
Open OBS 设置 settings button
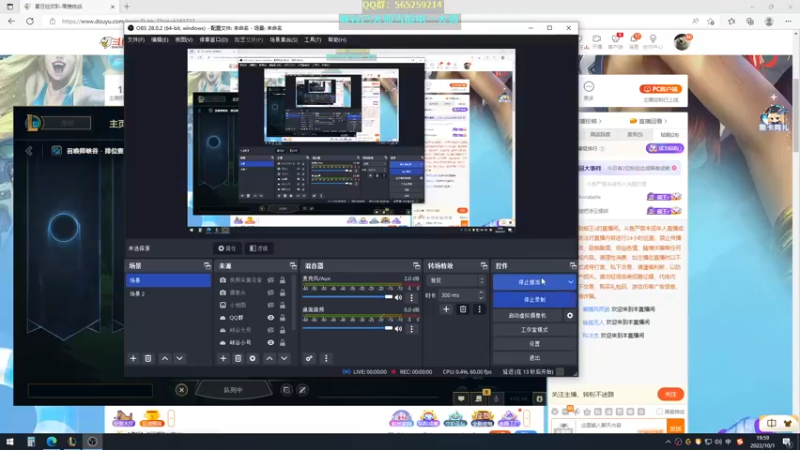coord(534,344)
